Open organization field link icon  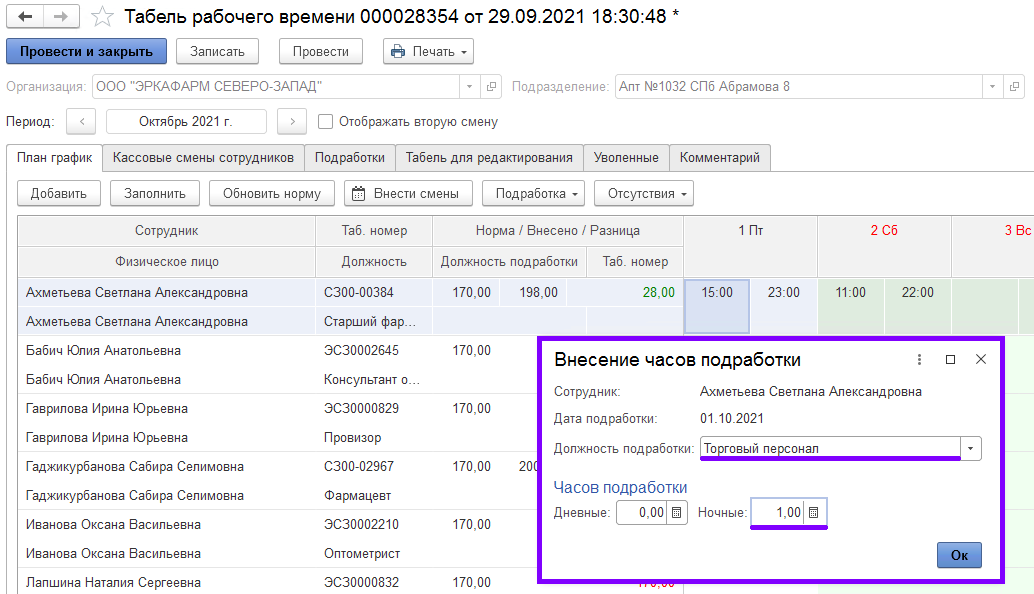pyautogui.click(x=491, y=87)
